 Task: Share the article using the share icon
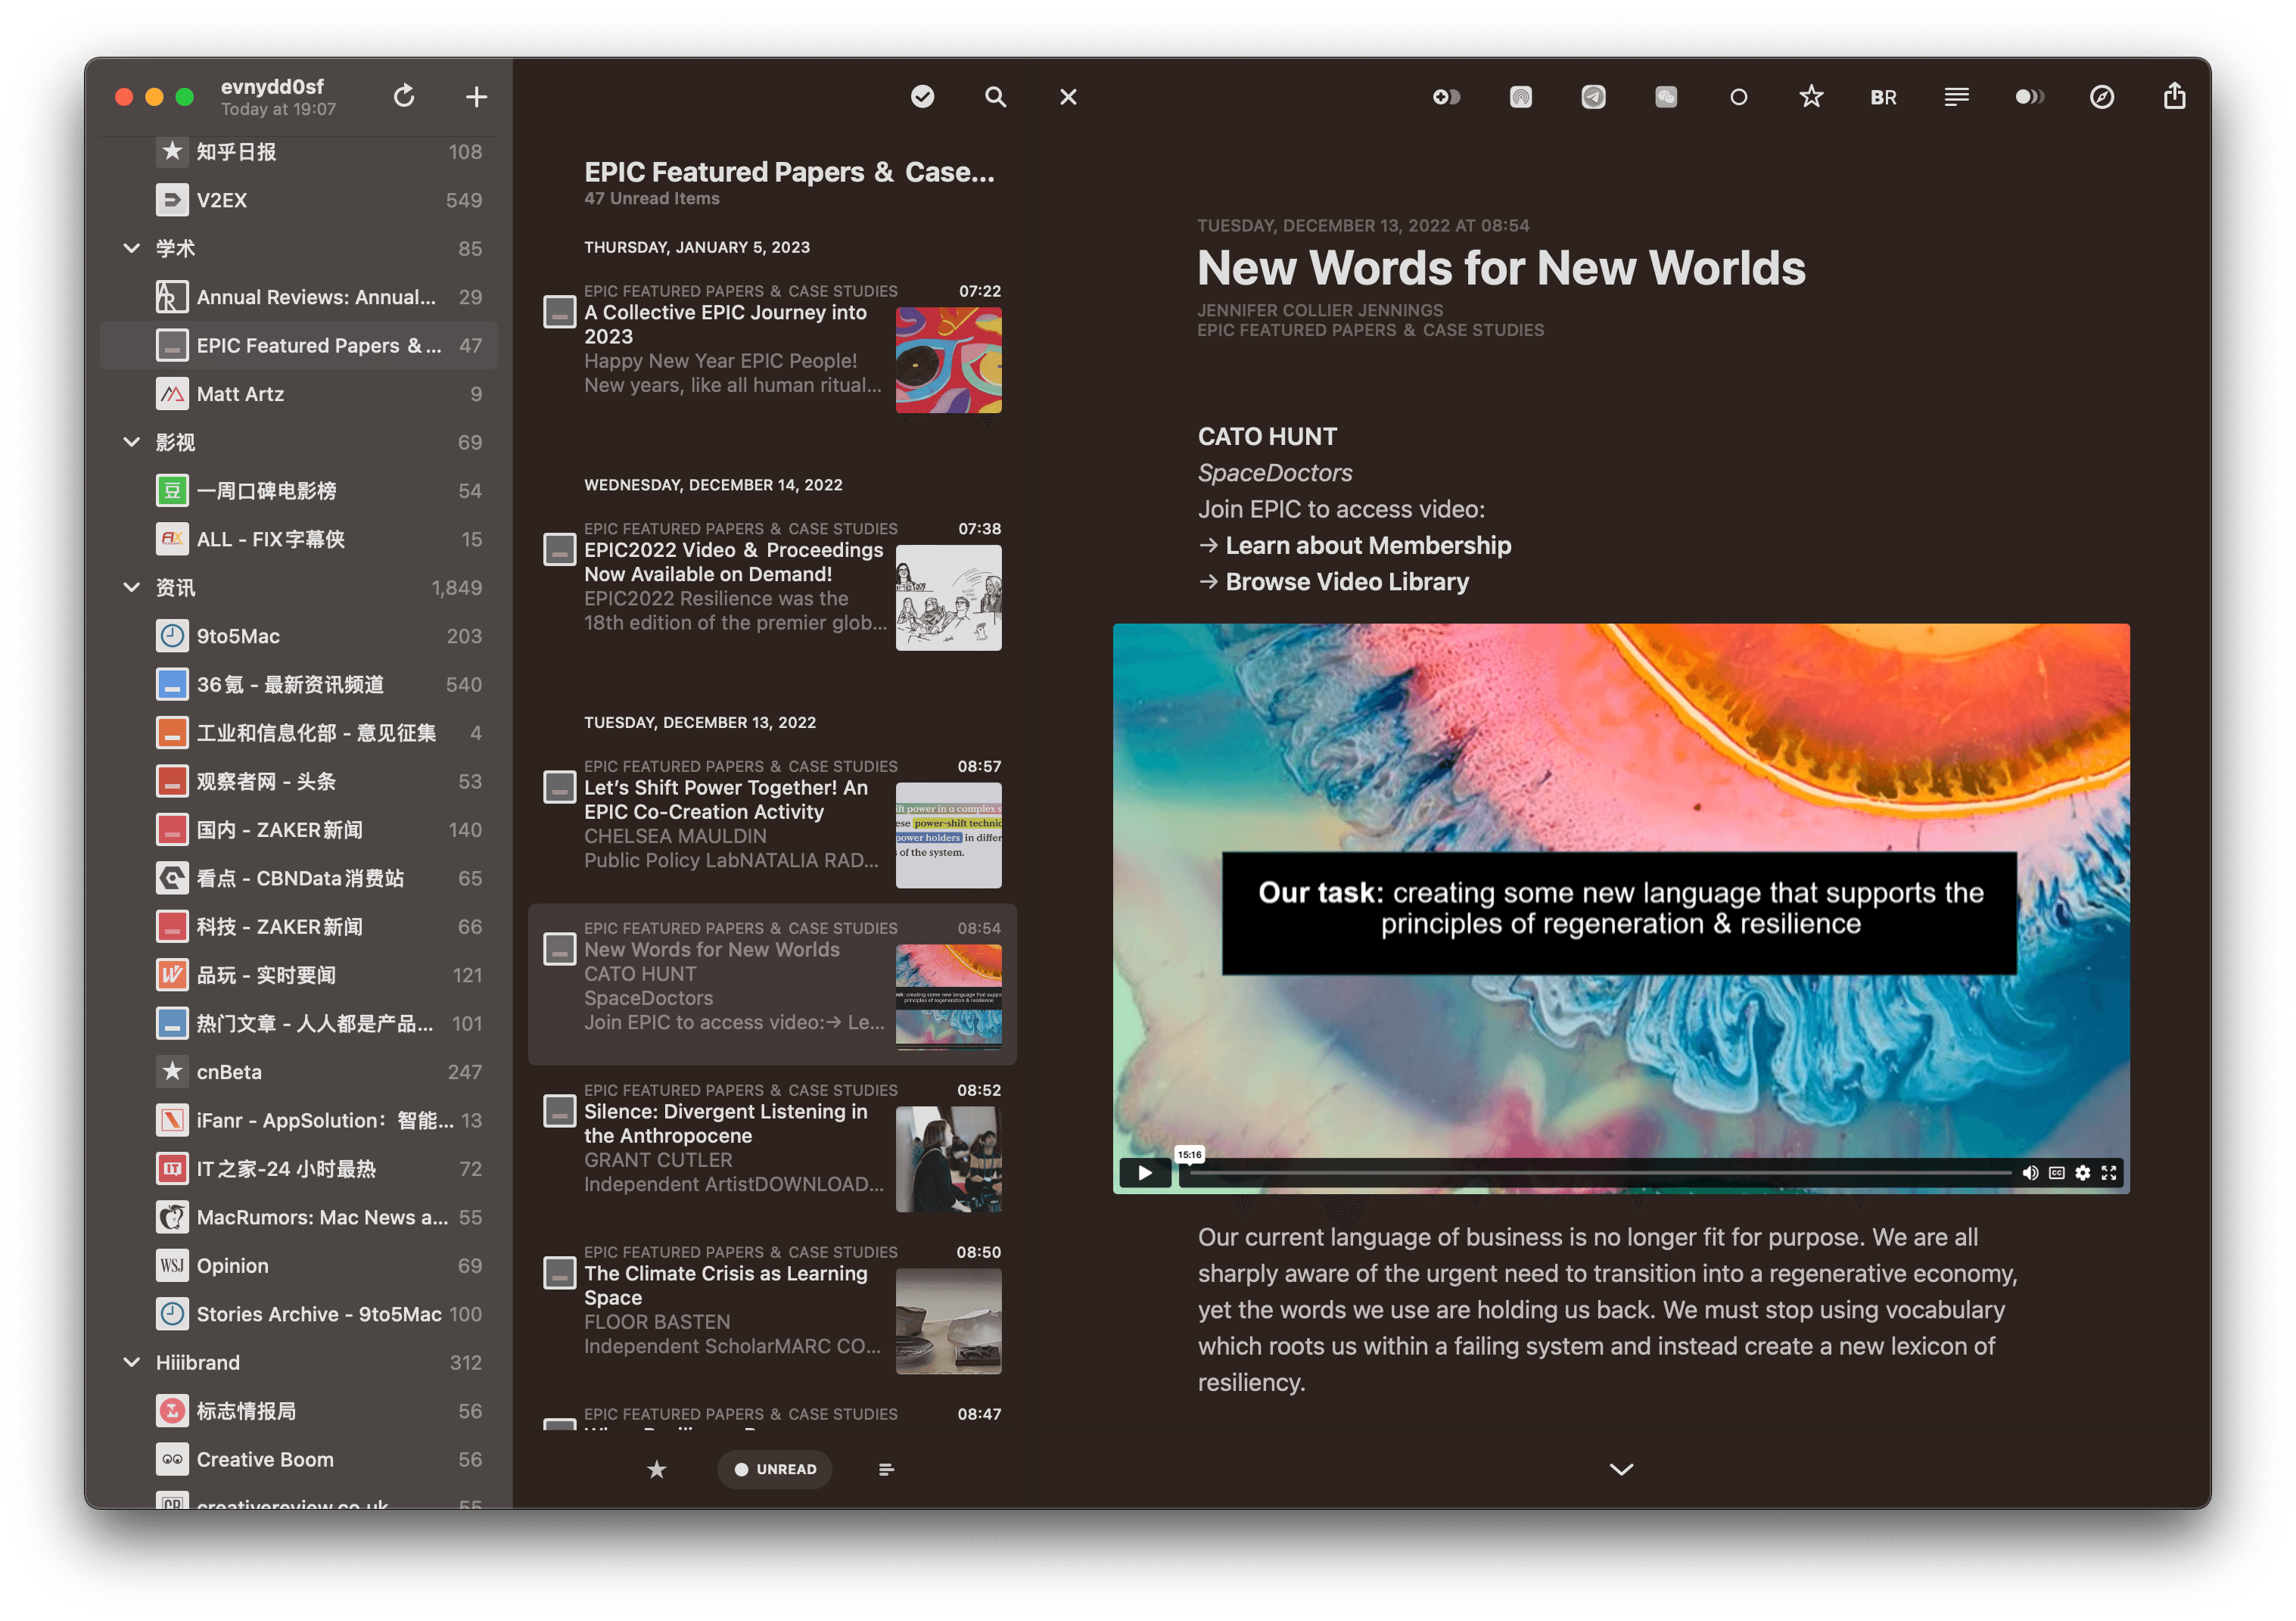[x=2174, y=96]
